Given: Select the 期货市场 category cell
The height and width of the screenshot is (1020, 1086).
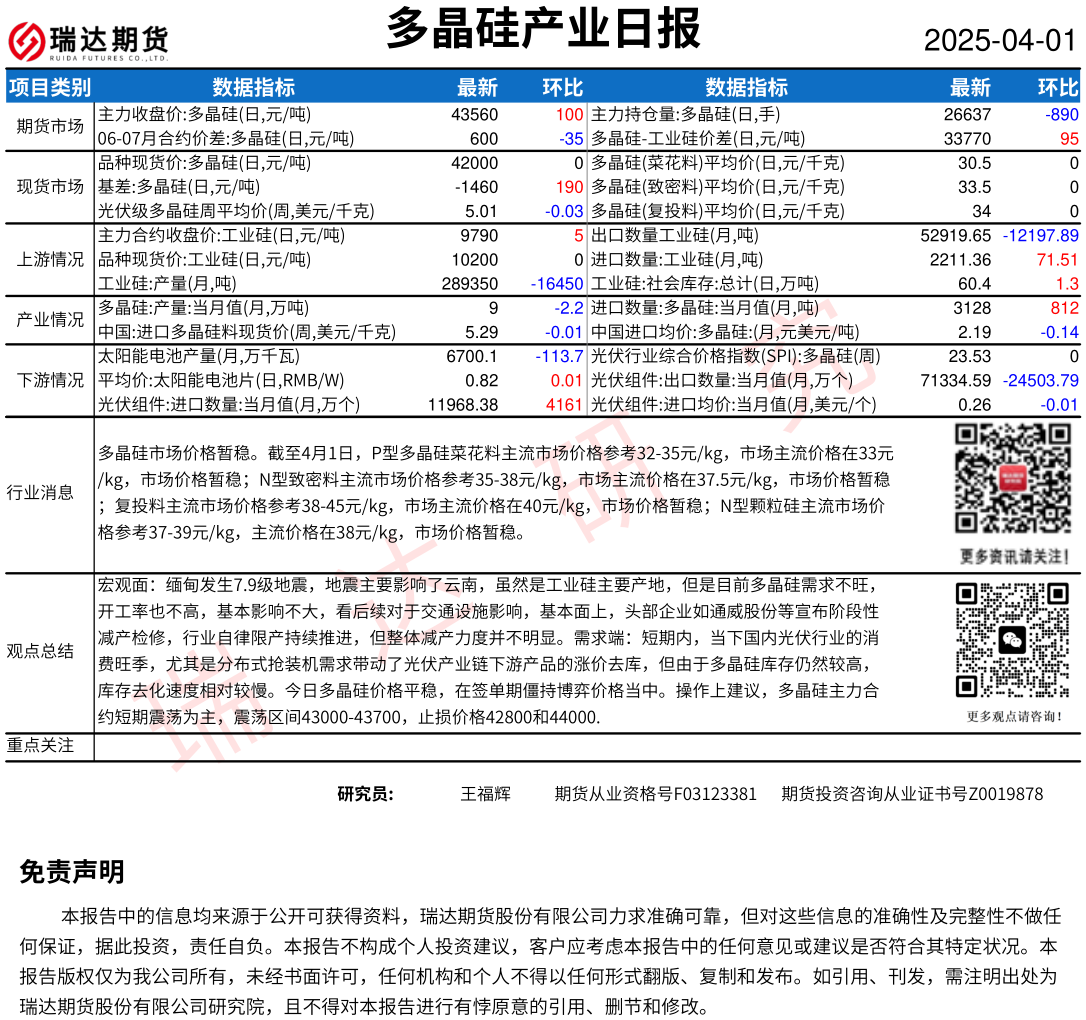Looking at the screenshot, I should [x=50, y=126].
